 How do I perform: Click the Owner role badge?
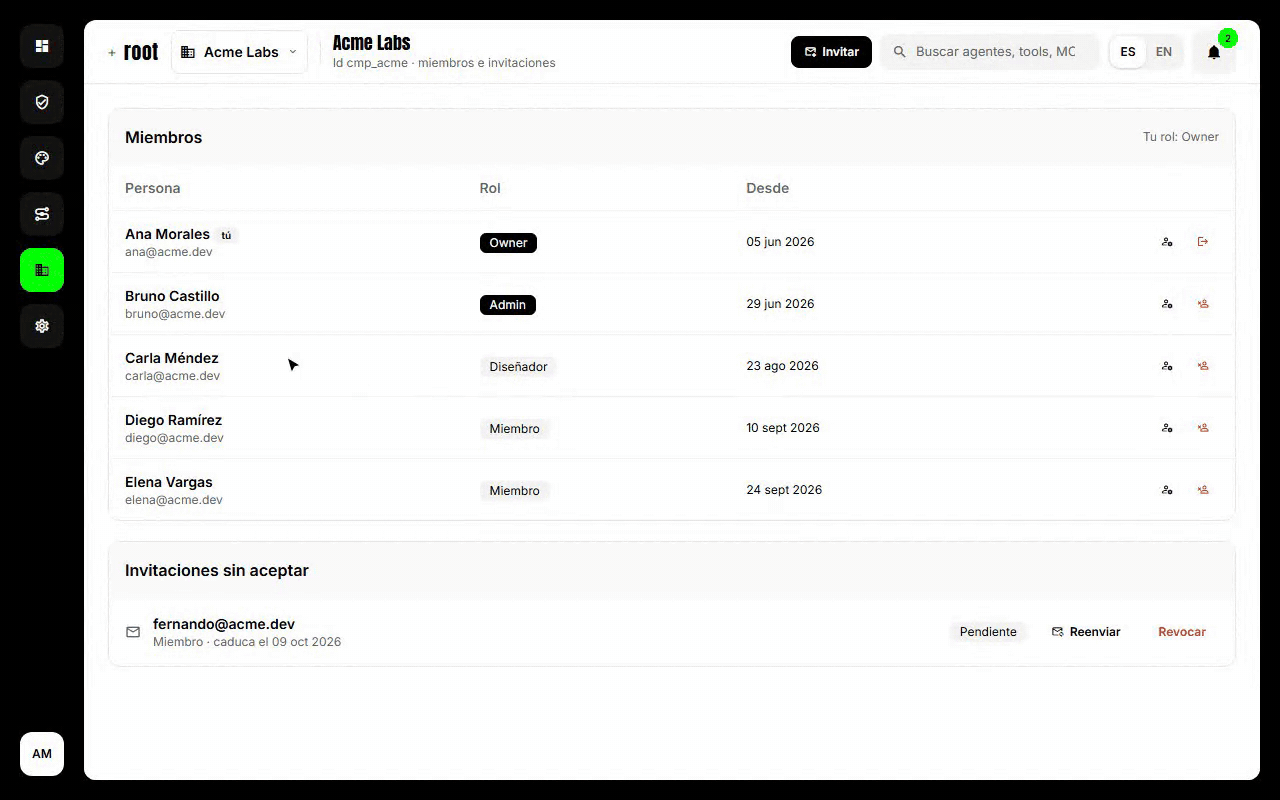click(x=508, y=243)
